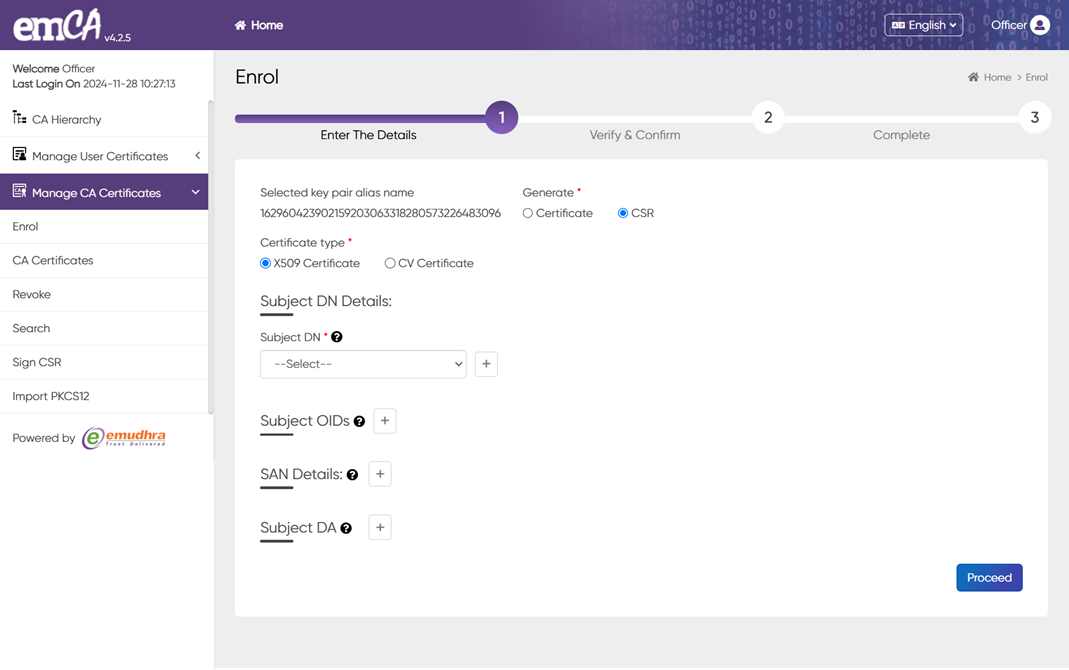Open the Subject DN select dropdown
The width and height of the screenshot is (1069, 670).
pos(363,364)
